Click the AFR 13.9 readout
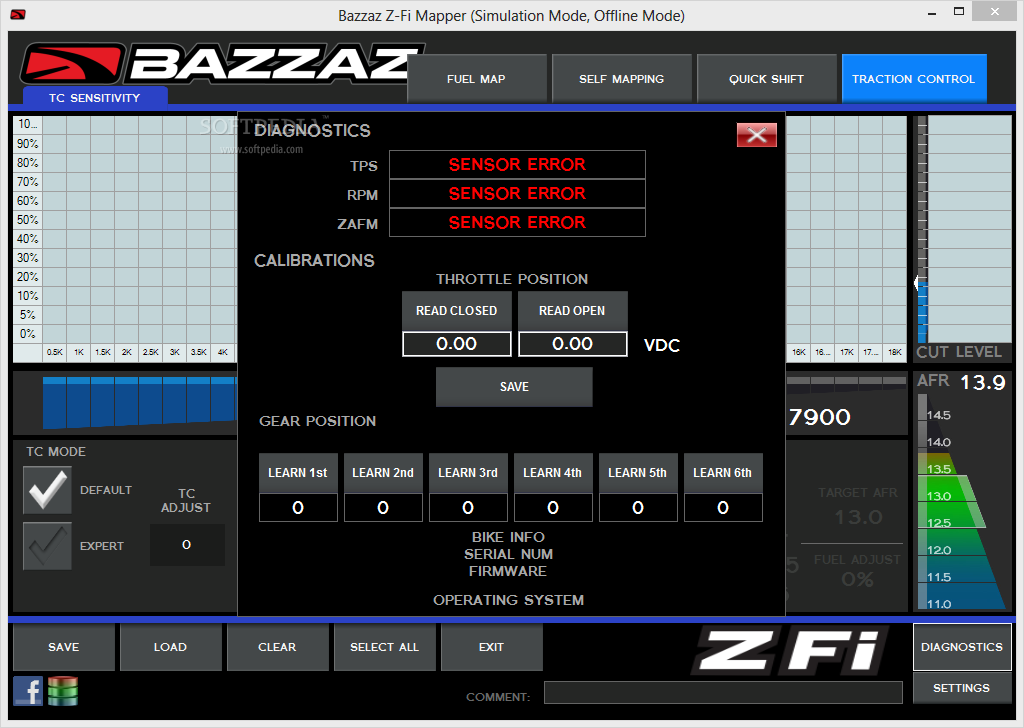Image resolution: width=1024 pixels, height=728 pixels. [983, 382]
